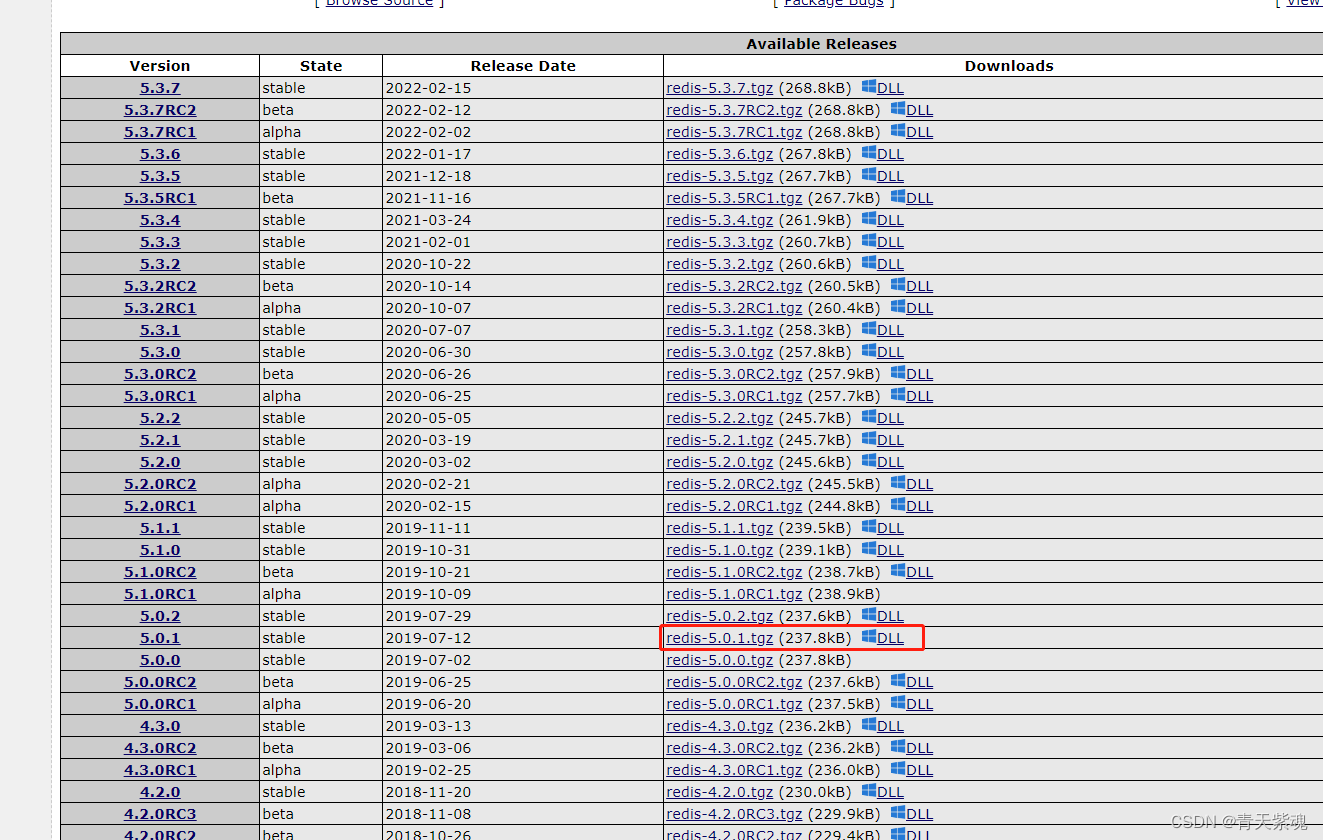Open the DLL link for version 5.0.2

(890, 616)
